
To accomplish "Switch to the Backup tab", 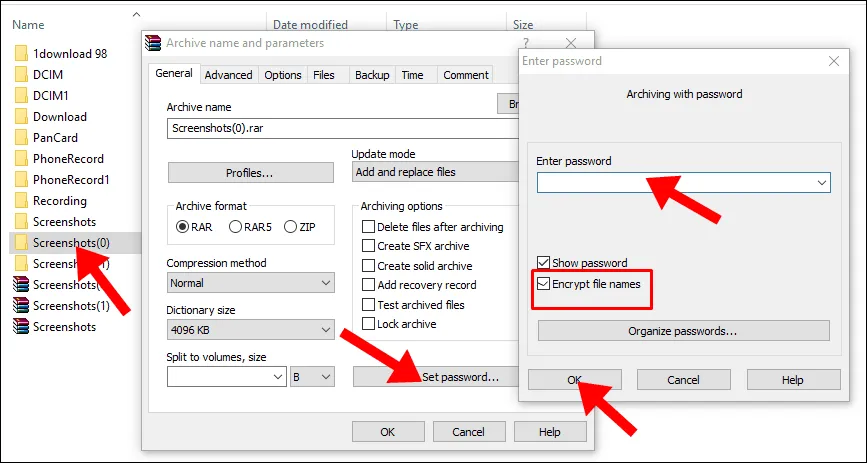I will click(372, 75).
